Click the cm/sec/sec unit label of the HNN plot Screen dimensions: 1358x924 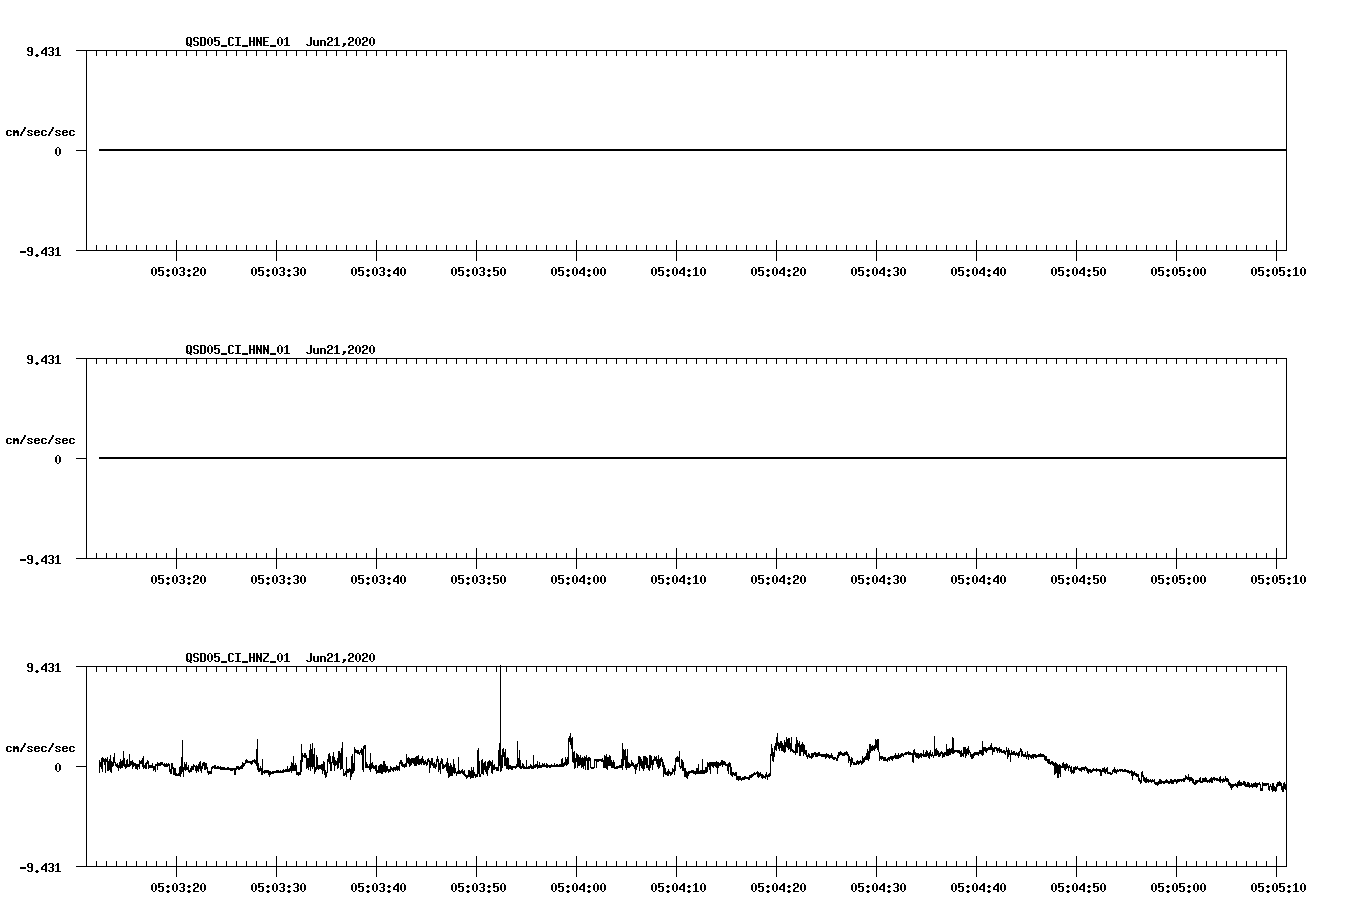pos(40,440)
